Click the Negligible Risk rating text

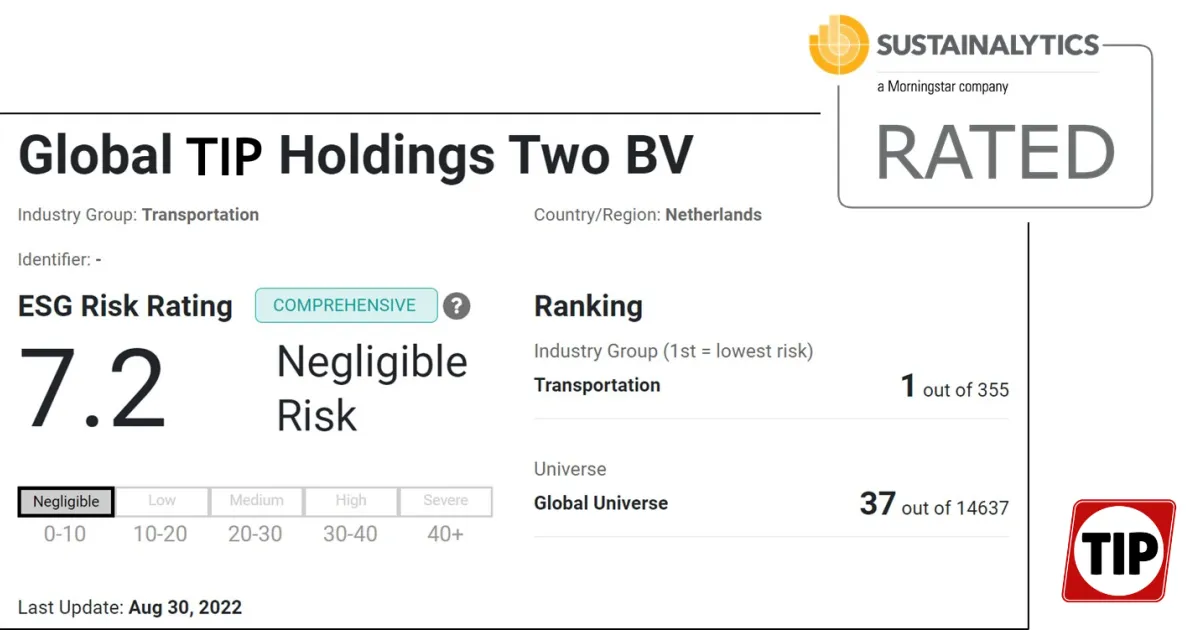[371, 388]
